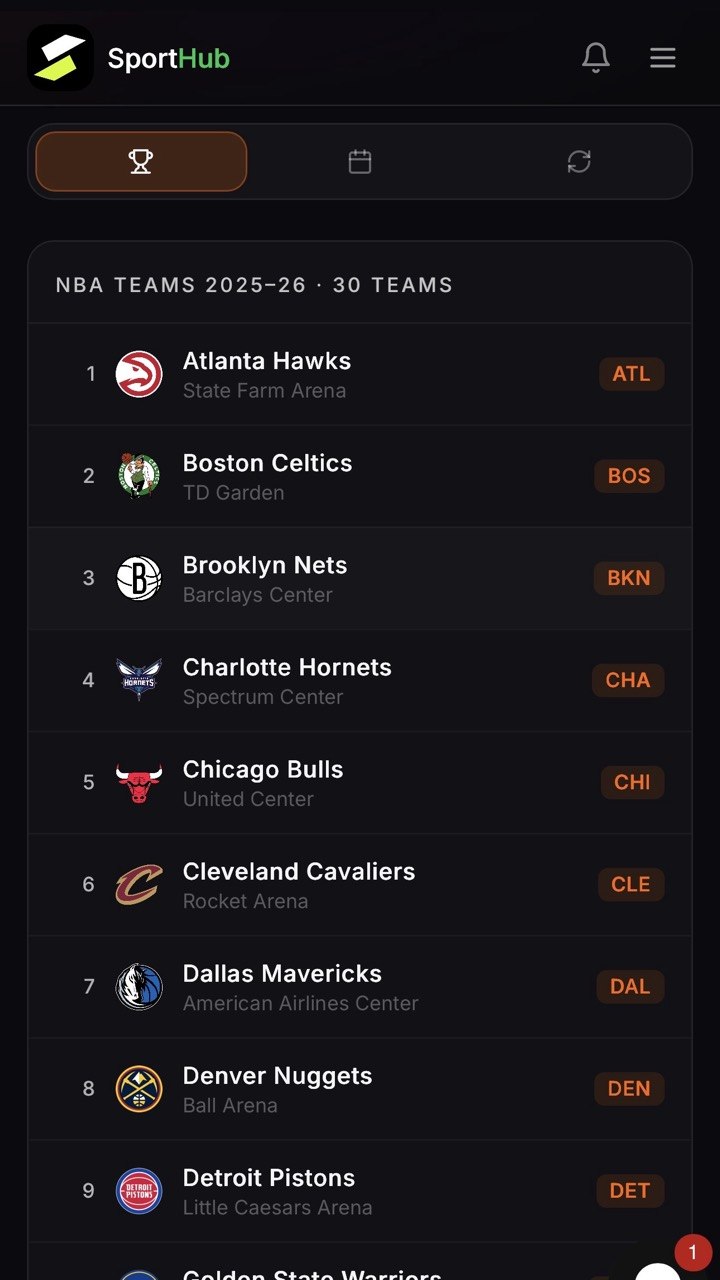Open the Dallas Mavericks team name
Screen dimensions: 720x1280
click(282, 973)
